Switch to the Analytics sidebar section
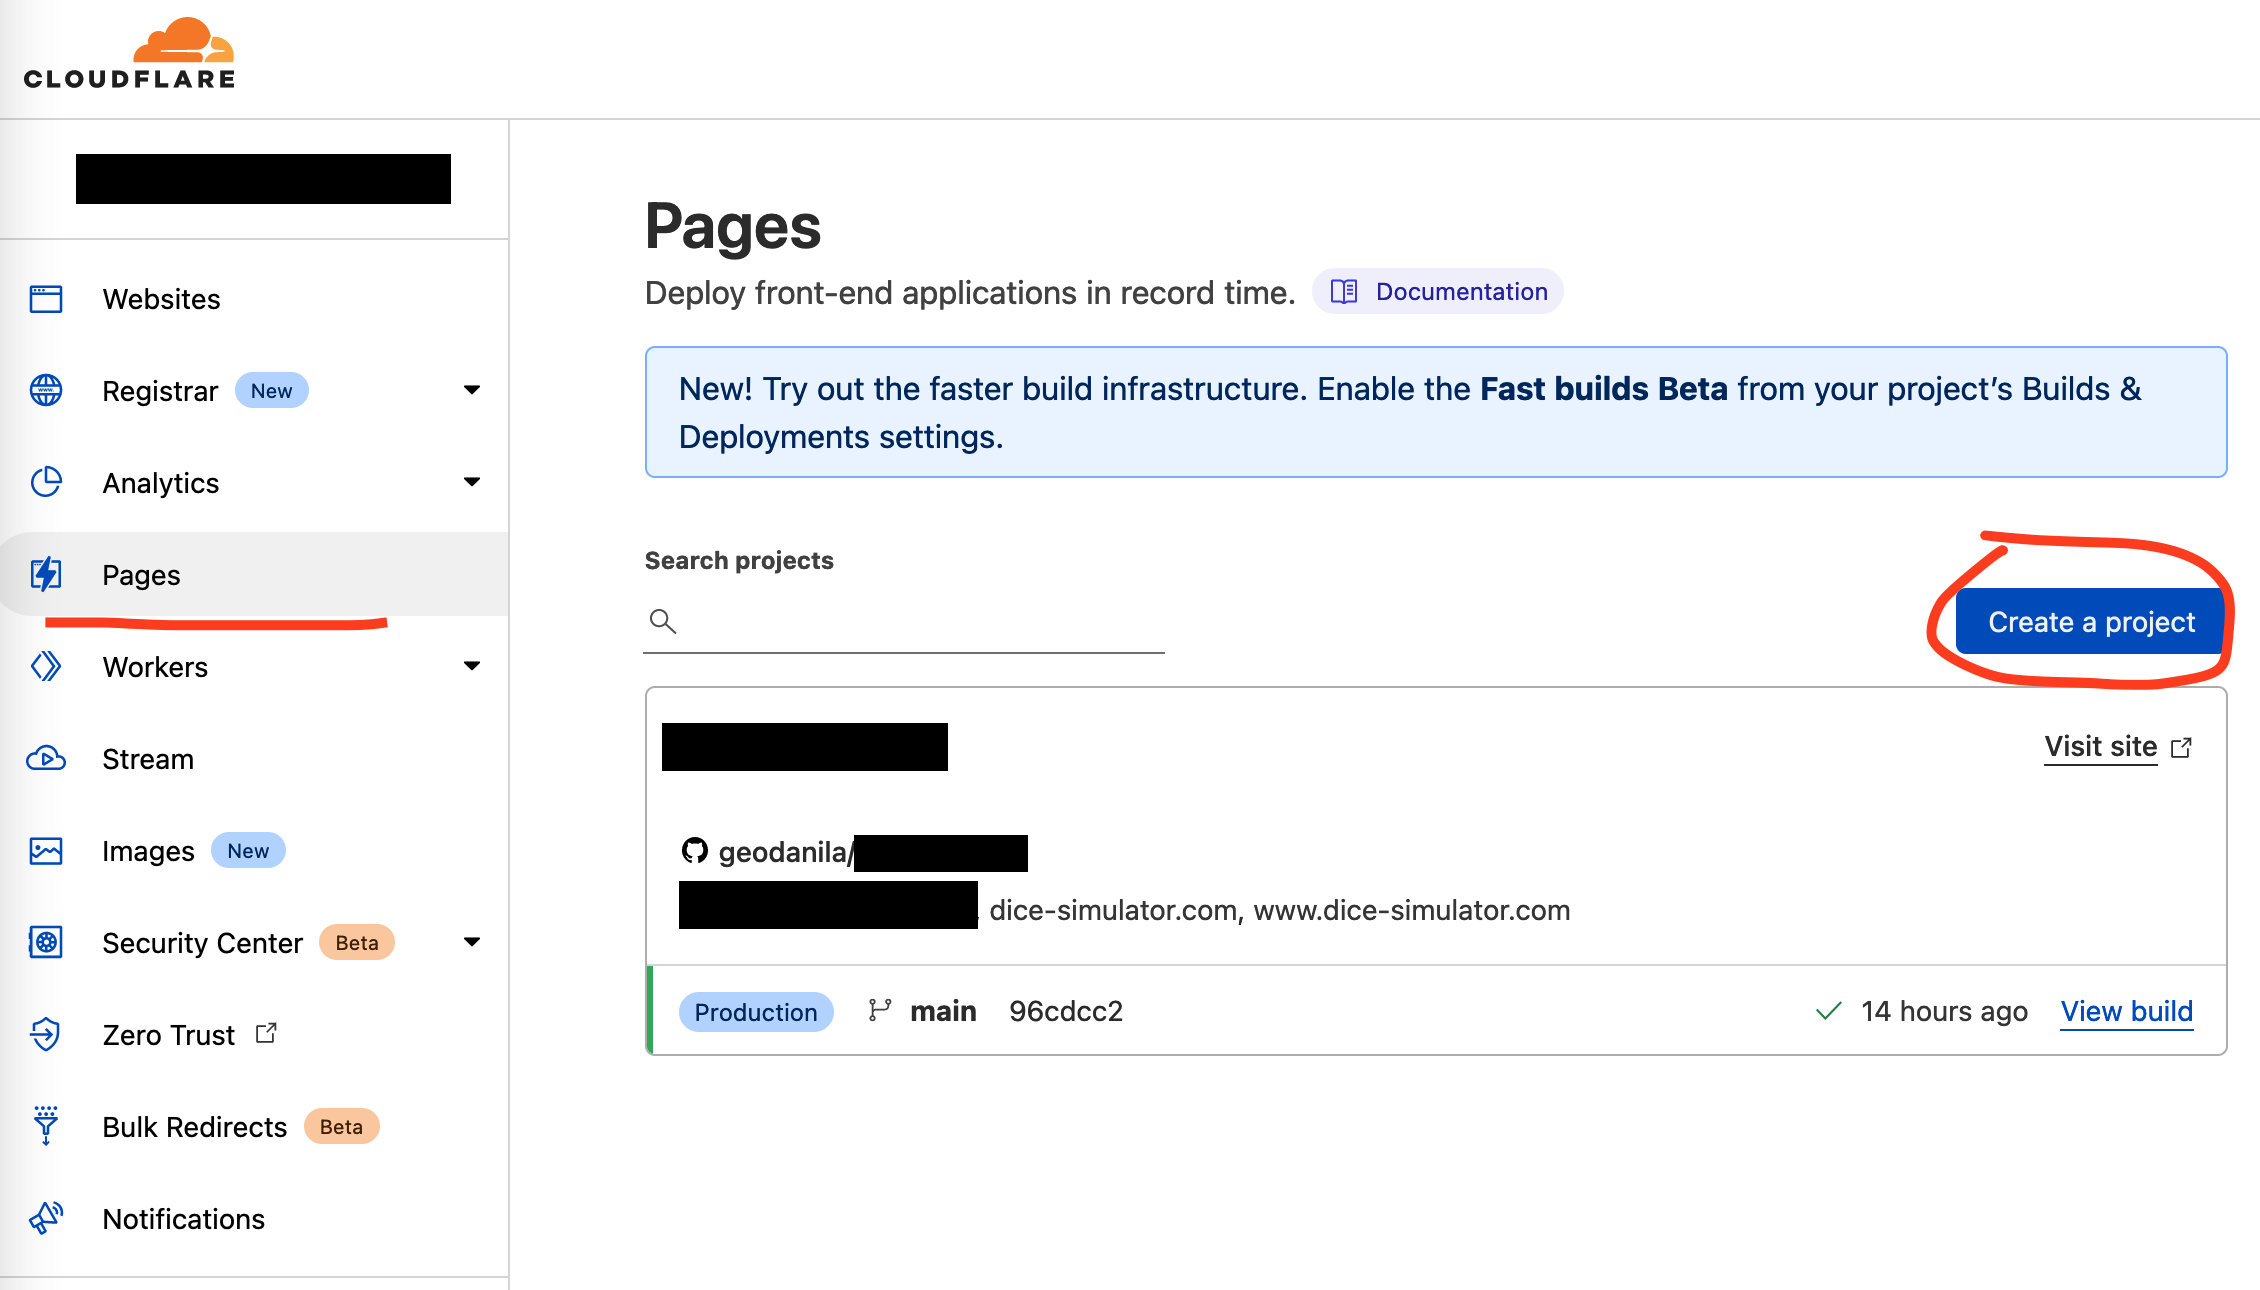This screenshot has width=2260, height=1290. 160,482
